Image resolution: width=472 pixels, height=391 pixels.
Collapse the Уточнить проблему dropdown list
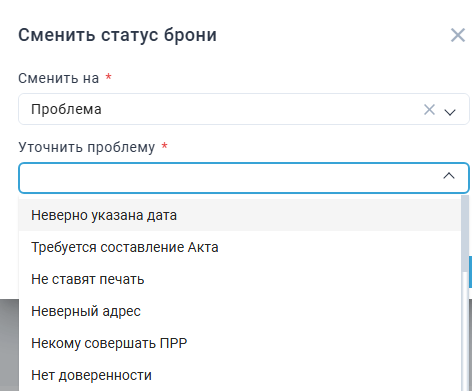449,175
